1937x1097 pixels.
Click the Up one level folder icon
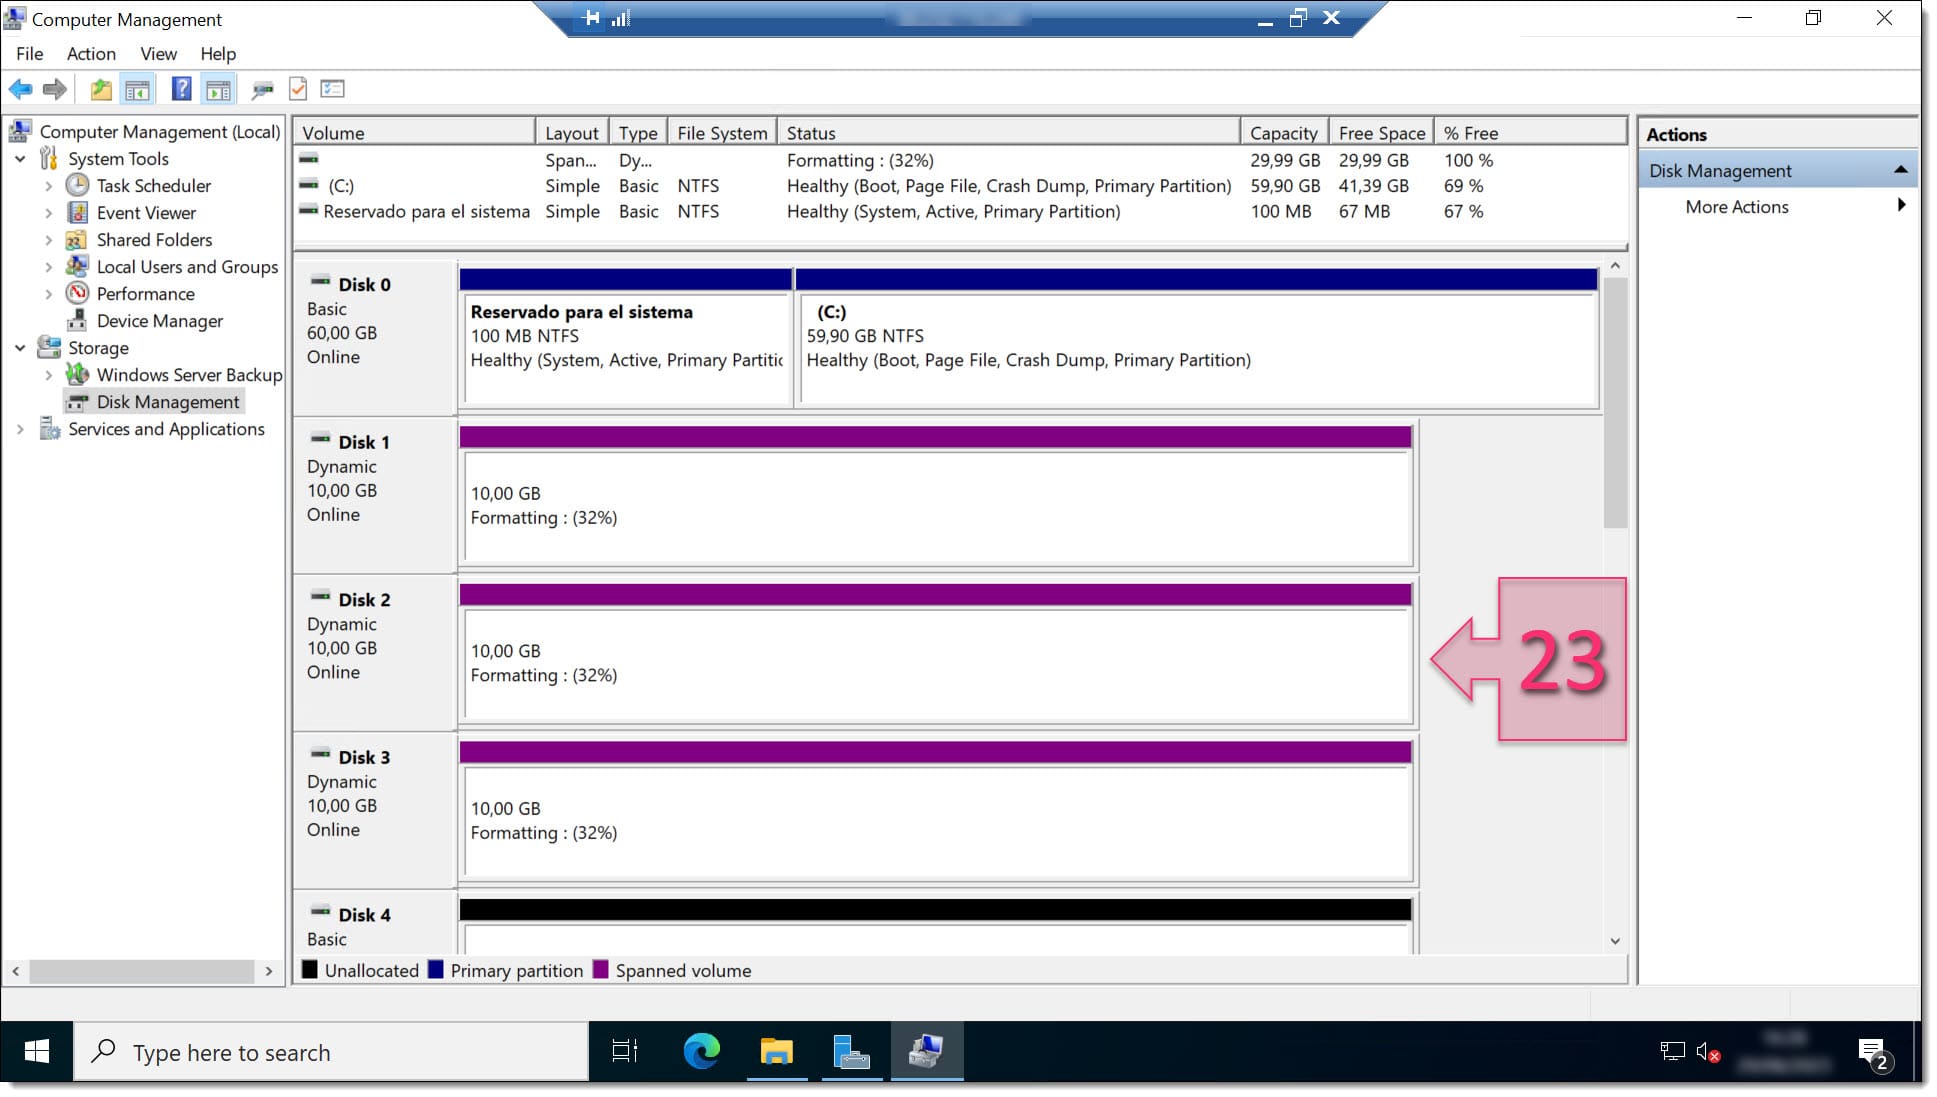tap(101, 89)
